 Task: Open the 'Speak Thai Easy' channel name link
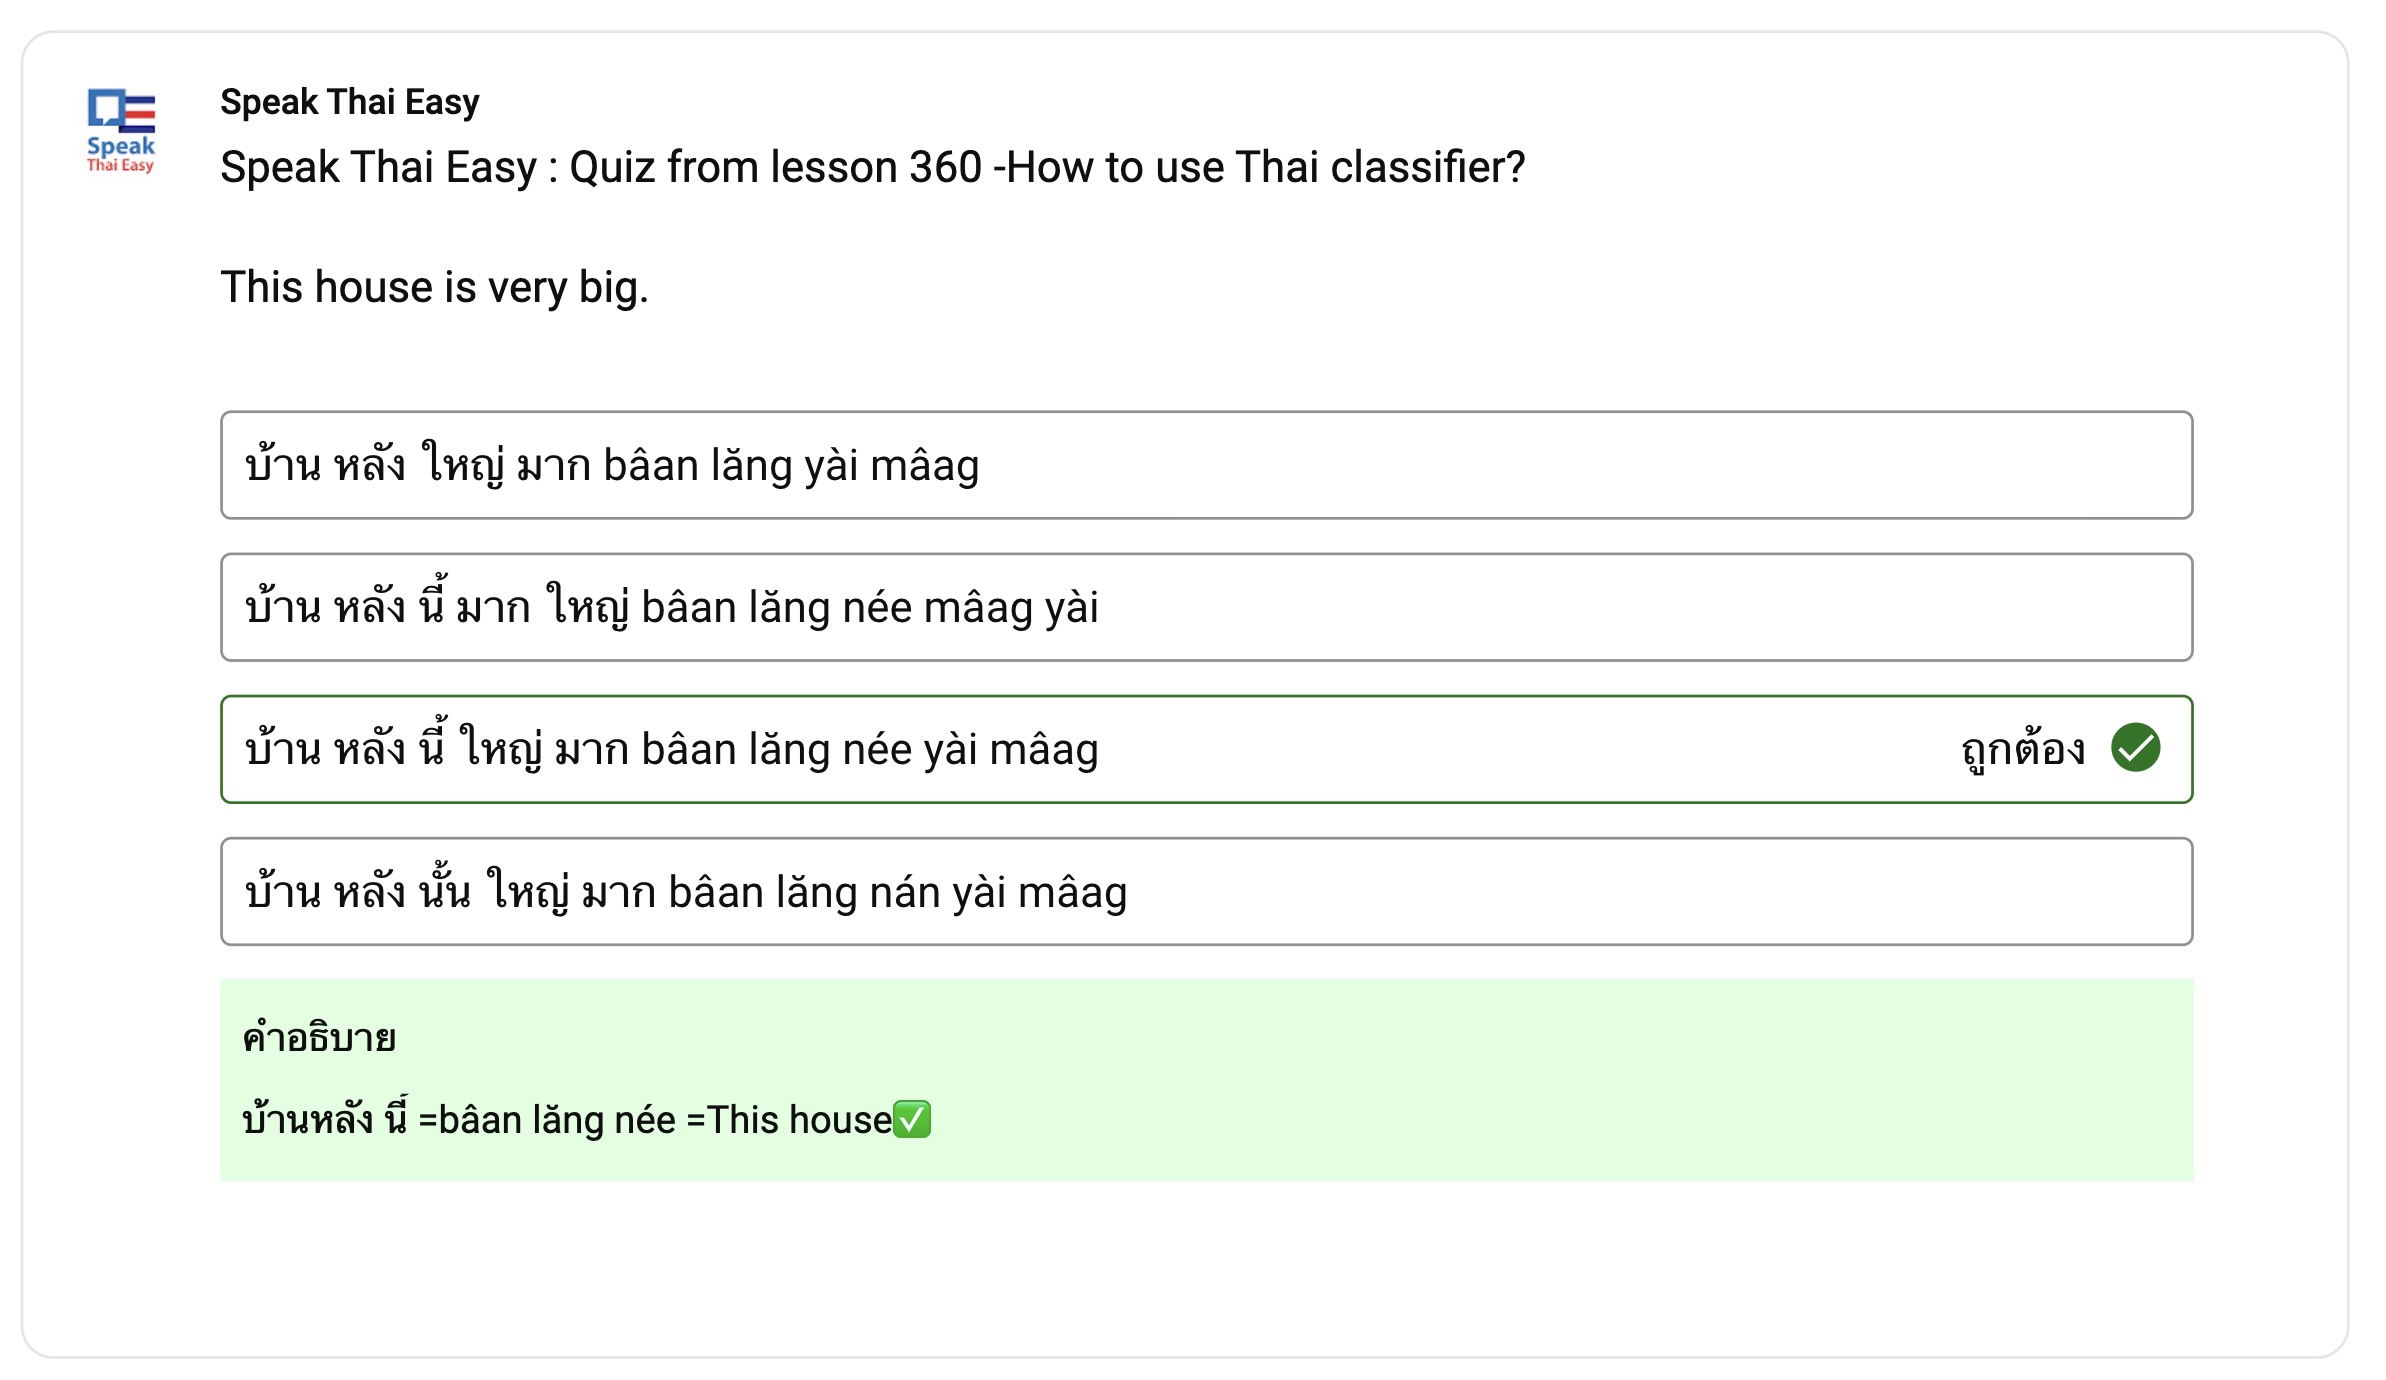pyautogui.click(x=350, y=102)
